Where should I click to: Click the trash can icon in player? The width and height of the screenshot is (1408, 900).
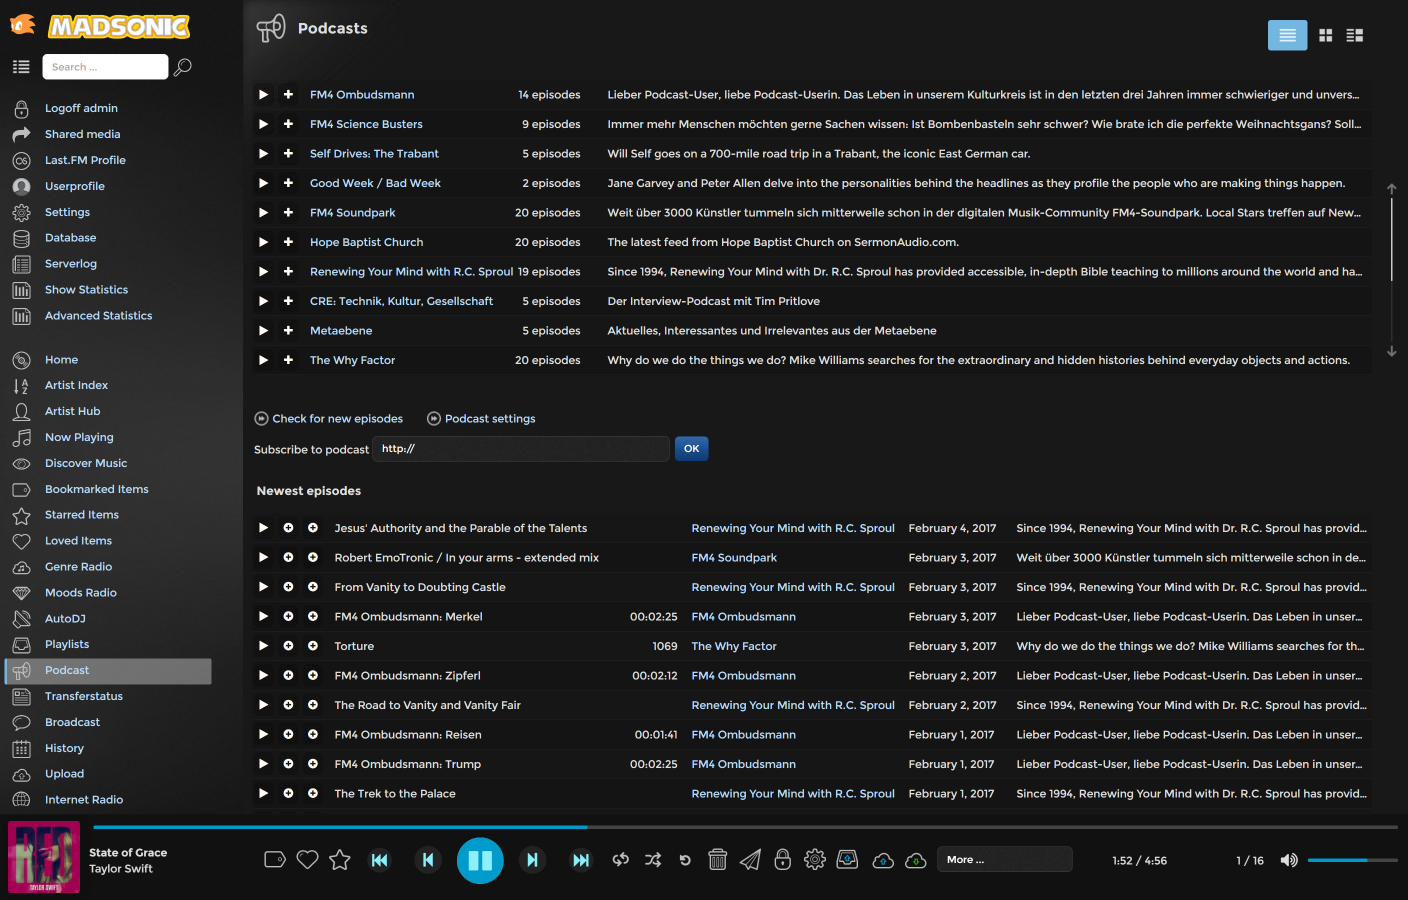click(x=717, y=860)
